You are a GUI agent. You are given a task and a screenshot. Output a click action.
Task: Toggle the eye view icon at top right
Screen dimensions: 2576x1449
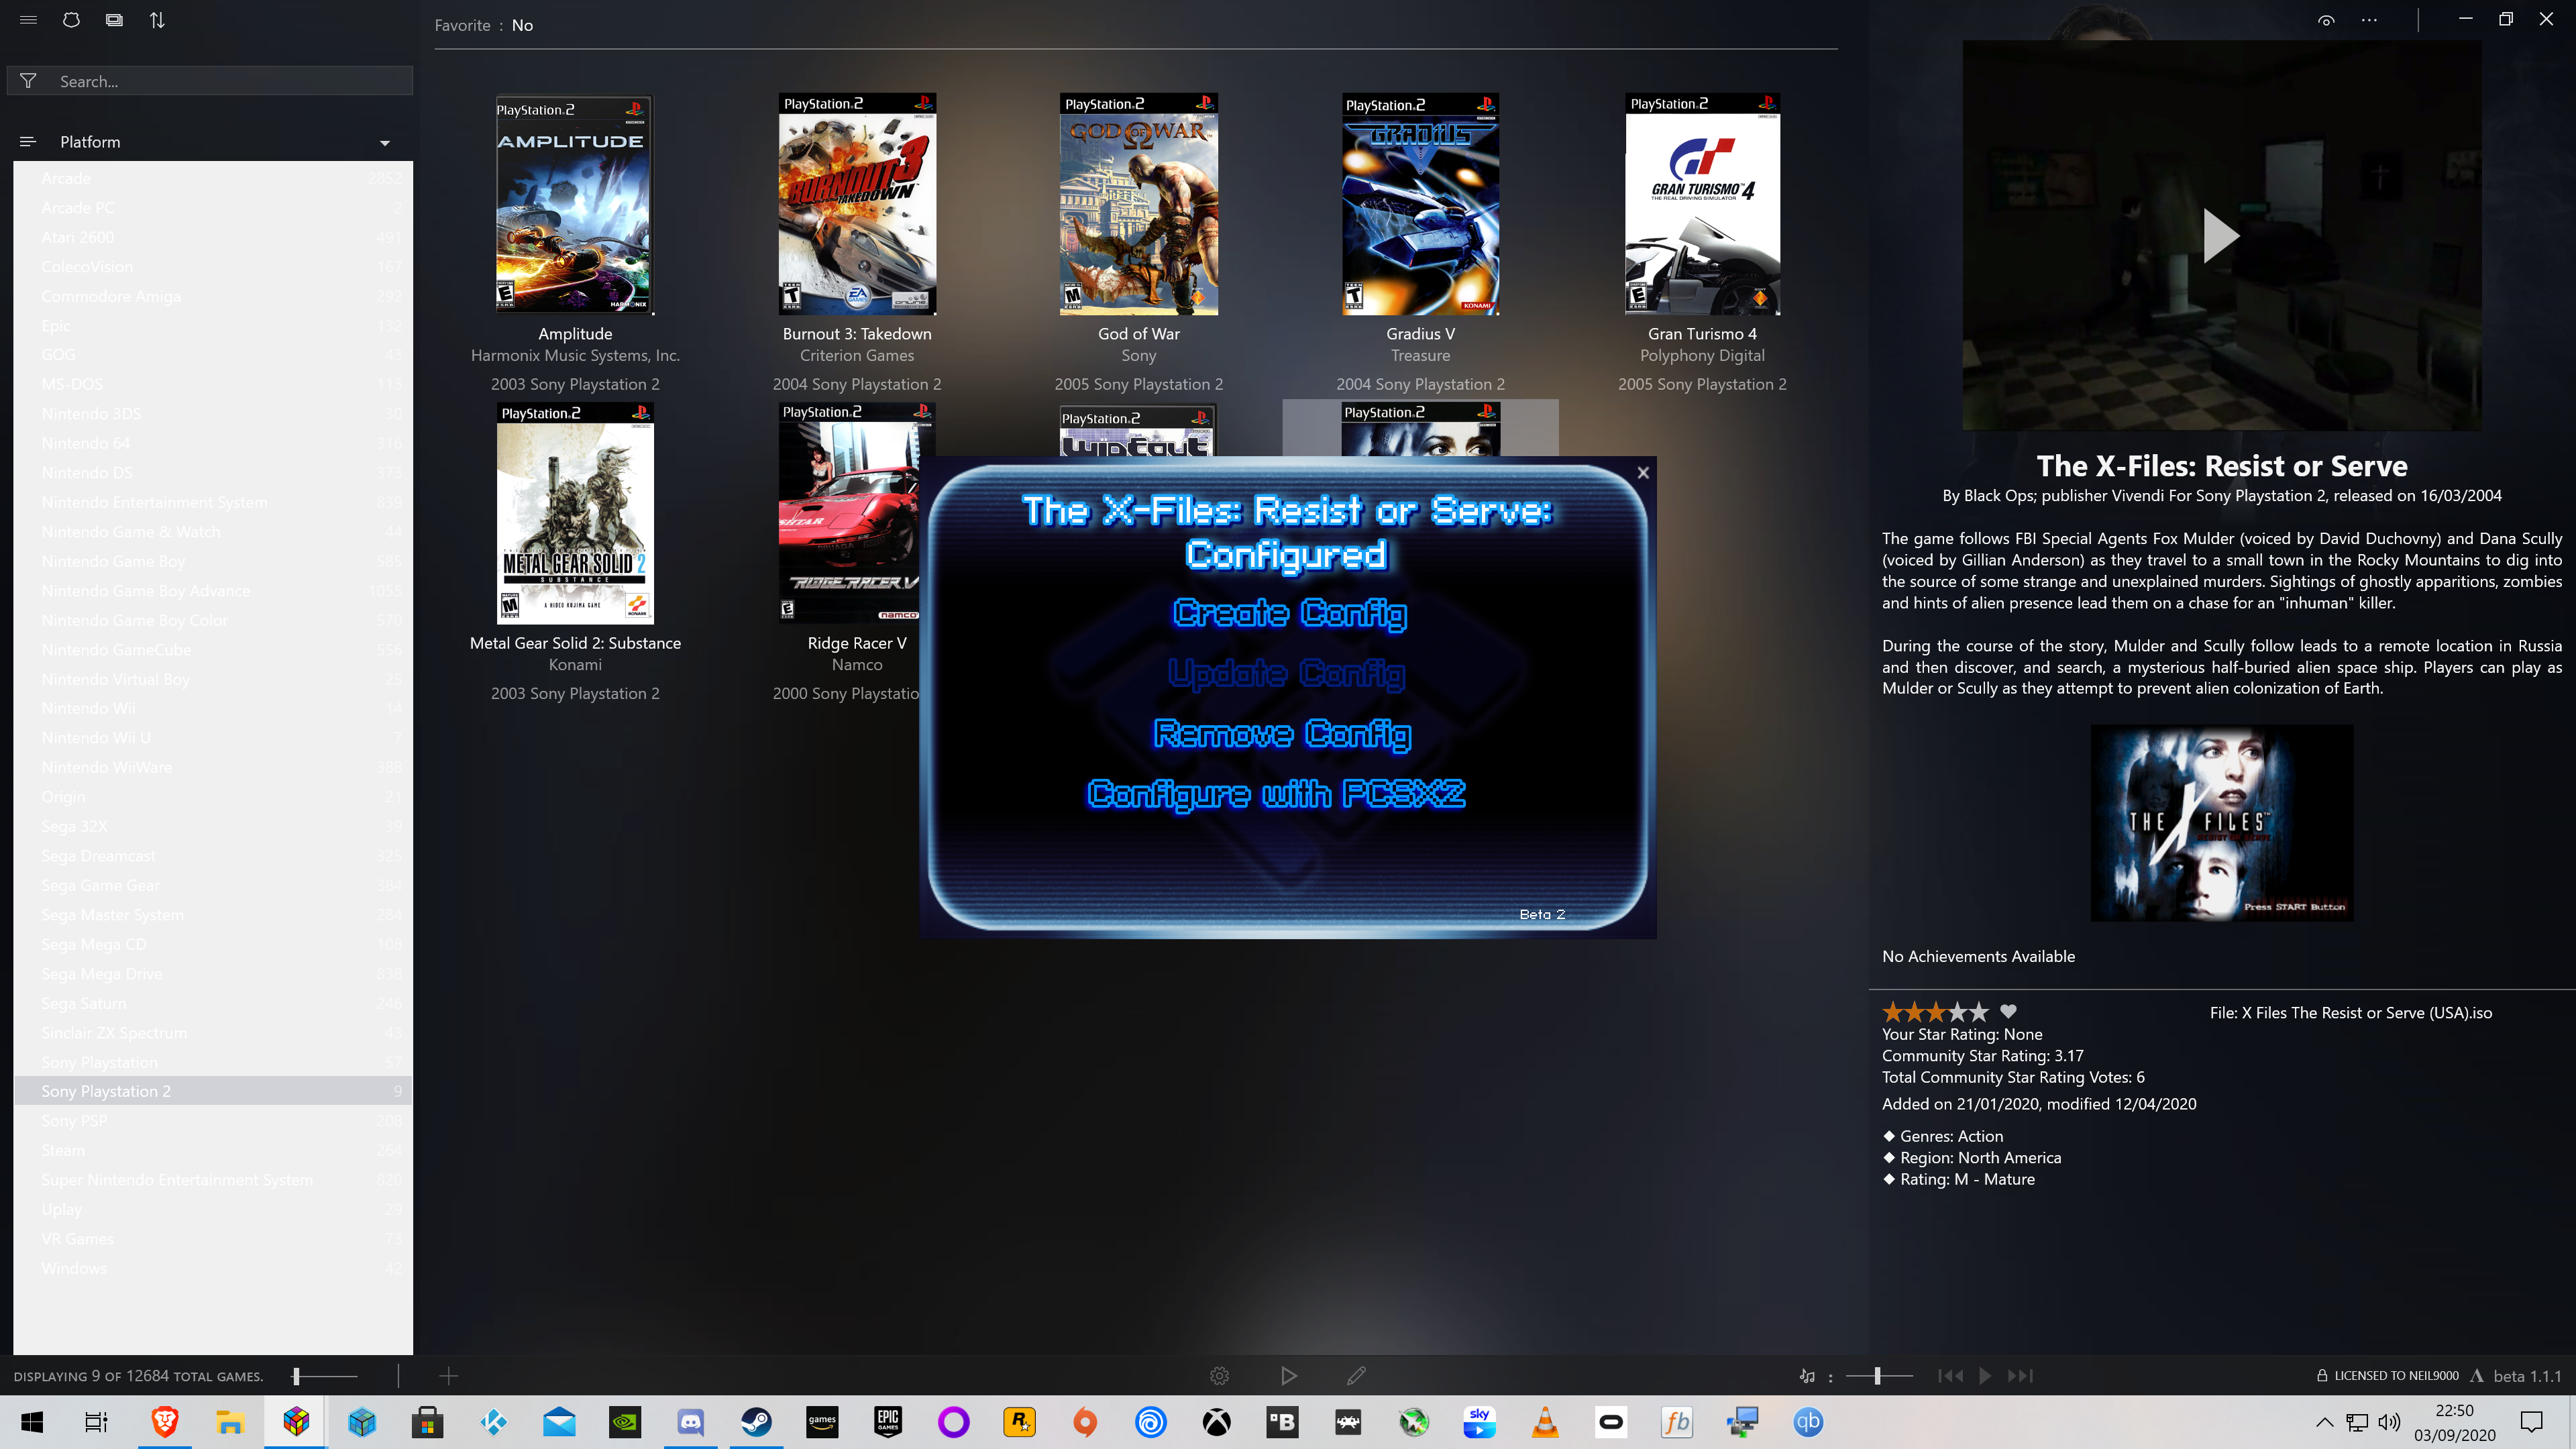2326,20
